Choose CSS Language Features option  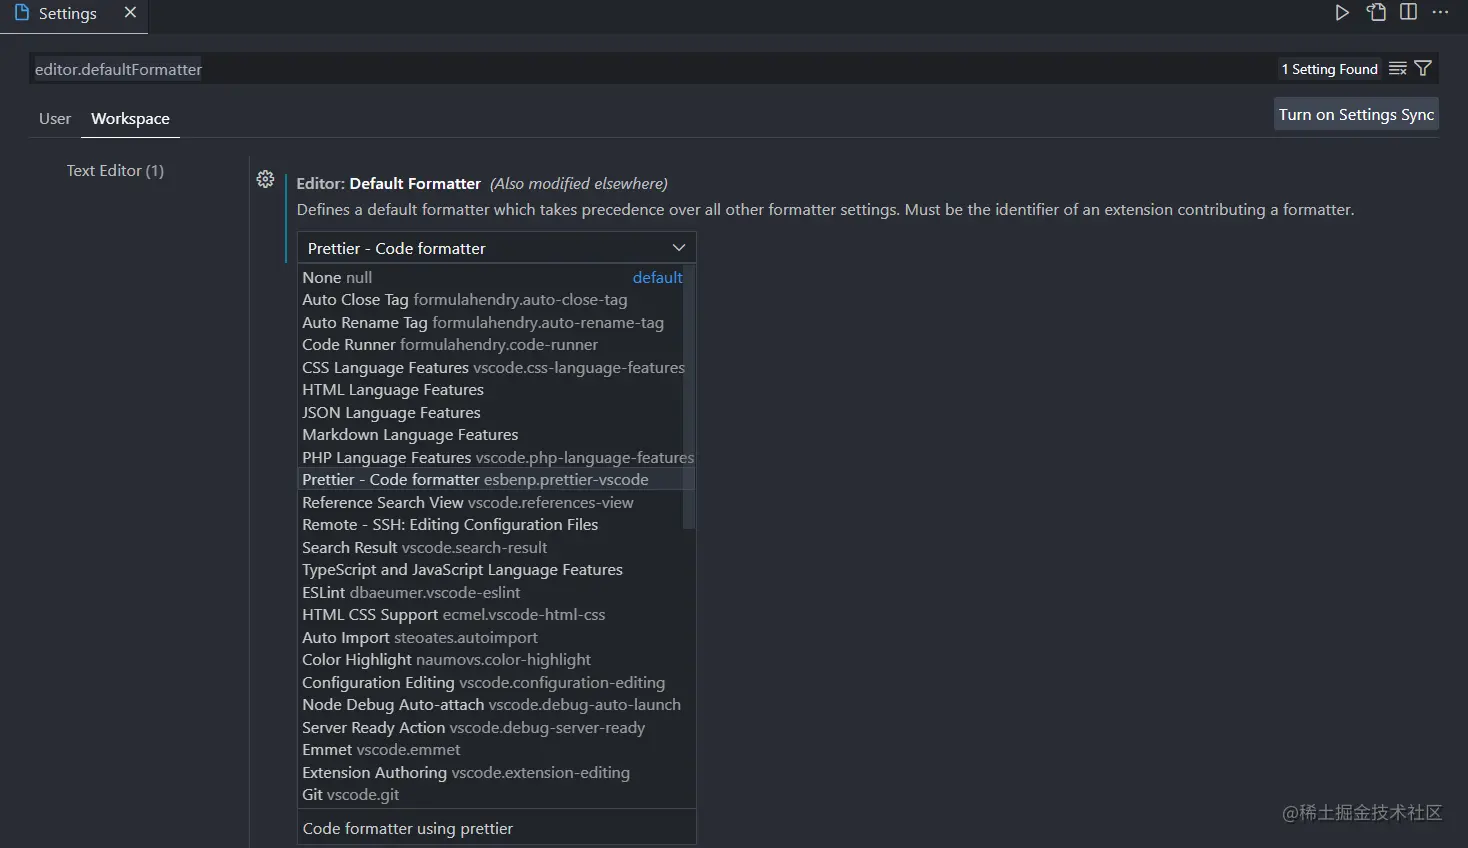491,368
